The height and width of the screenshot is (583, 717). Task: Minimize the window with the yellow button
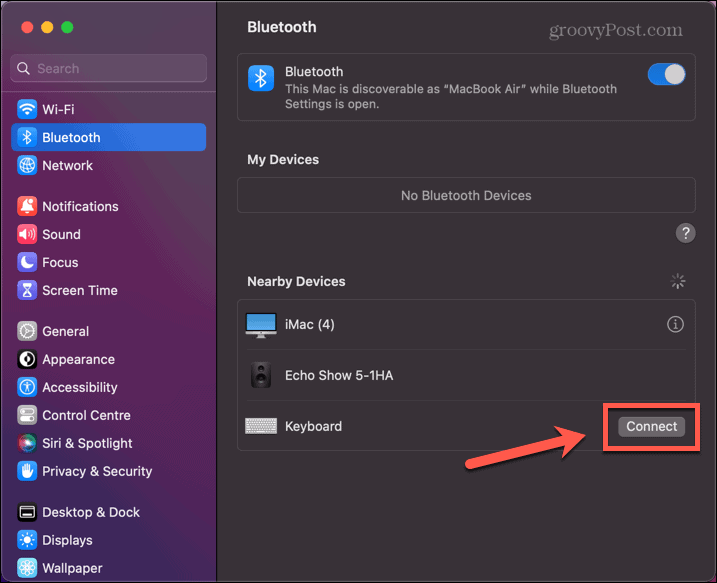pos(47,27)
